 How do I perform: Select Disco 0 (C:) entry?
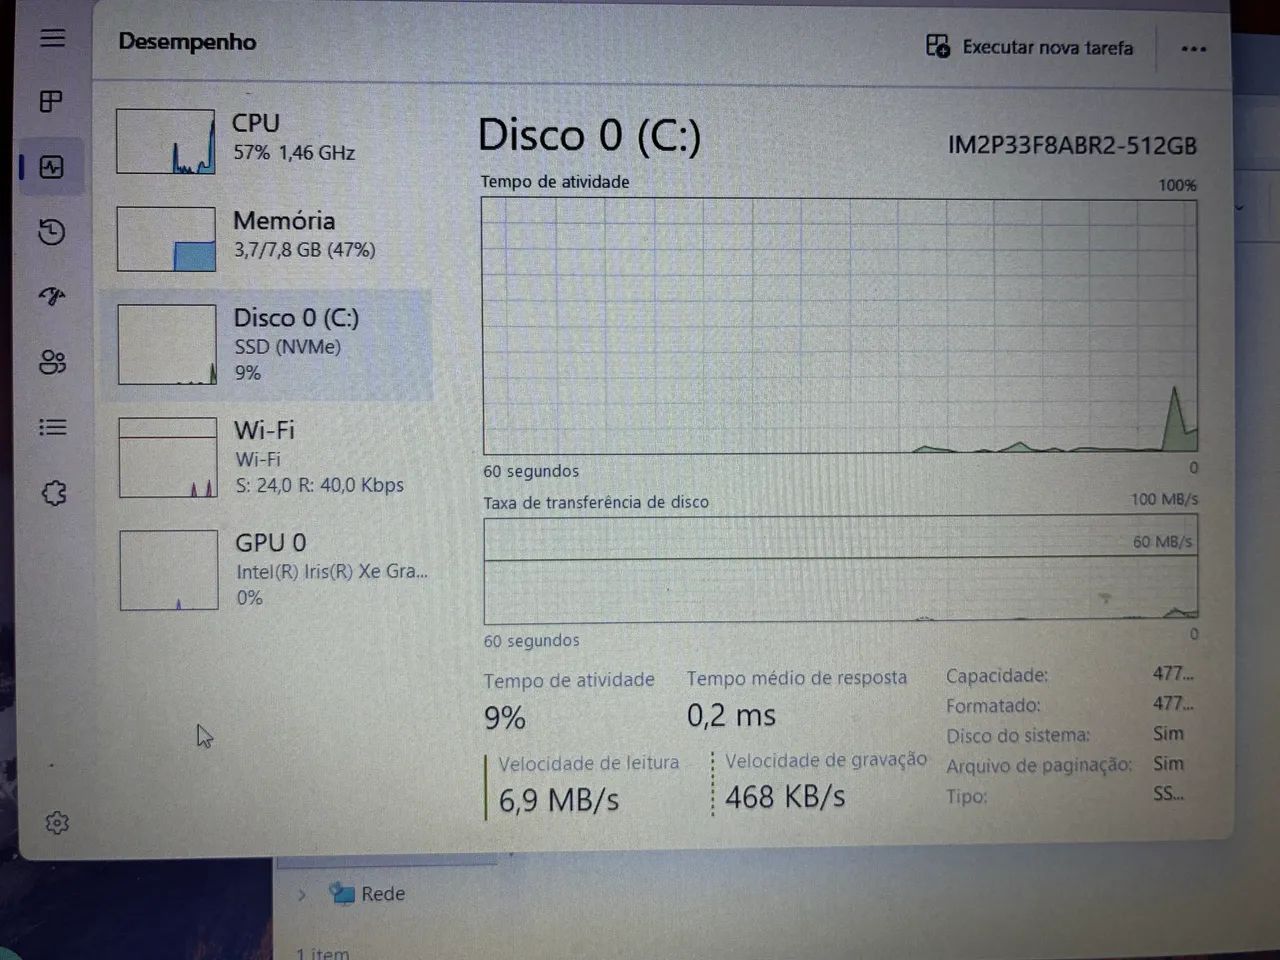[x=267, y=345]
